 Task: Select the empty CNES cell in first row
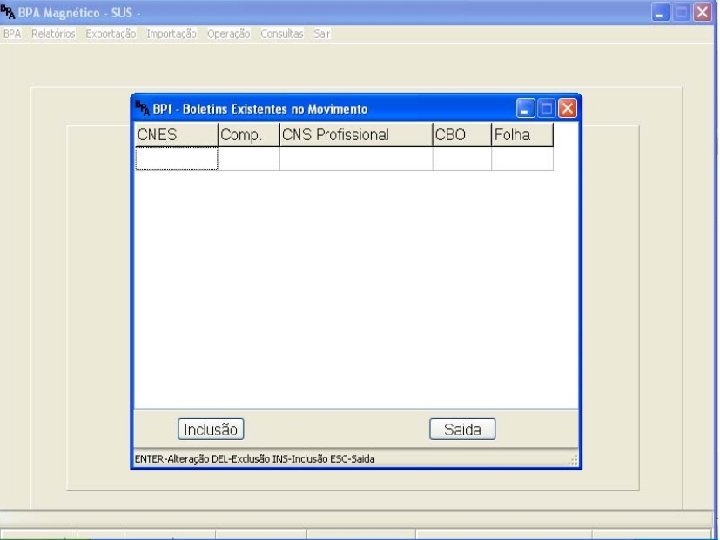click(x=177, y=158)
